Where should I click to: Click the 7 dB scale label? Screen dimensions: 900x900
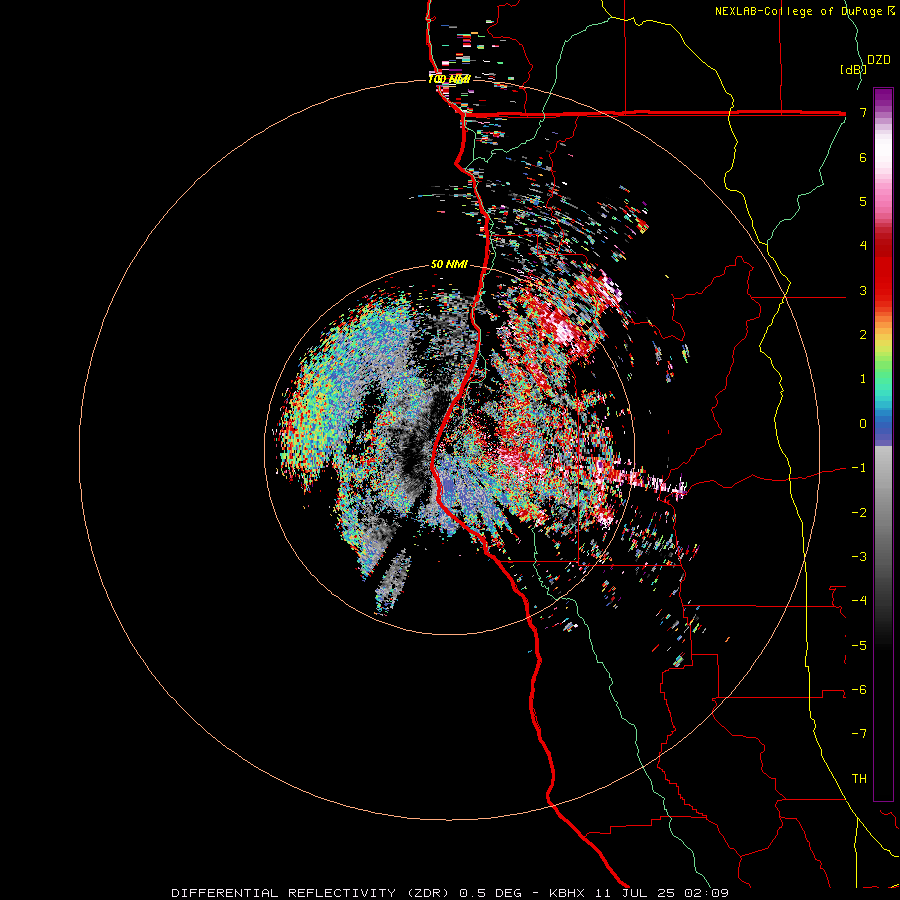(863, 112)
